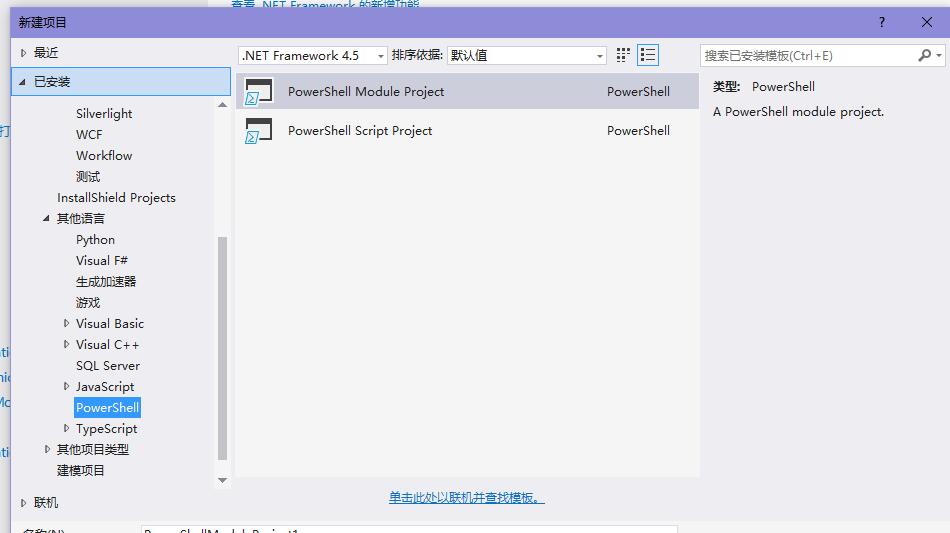
Task: Click in the 搜索已安装模板 search box
Action: pos(809,56)
